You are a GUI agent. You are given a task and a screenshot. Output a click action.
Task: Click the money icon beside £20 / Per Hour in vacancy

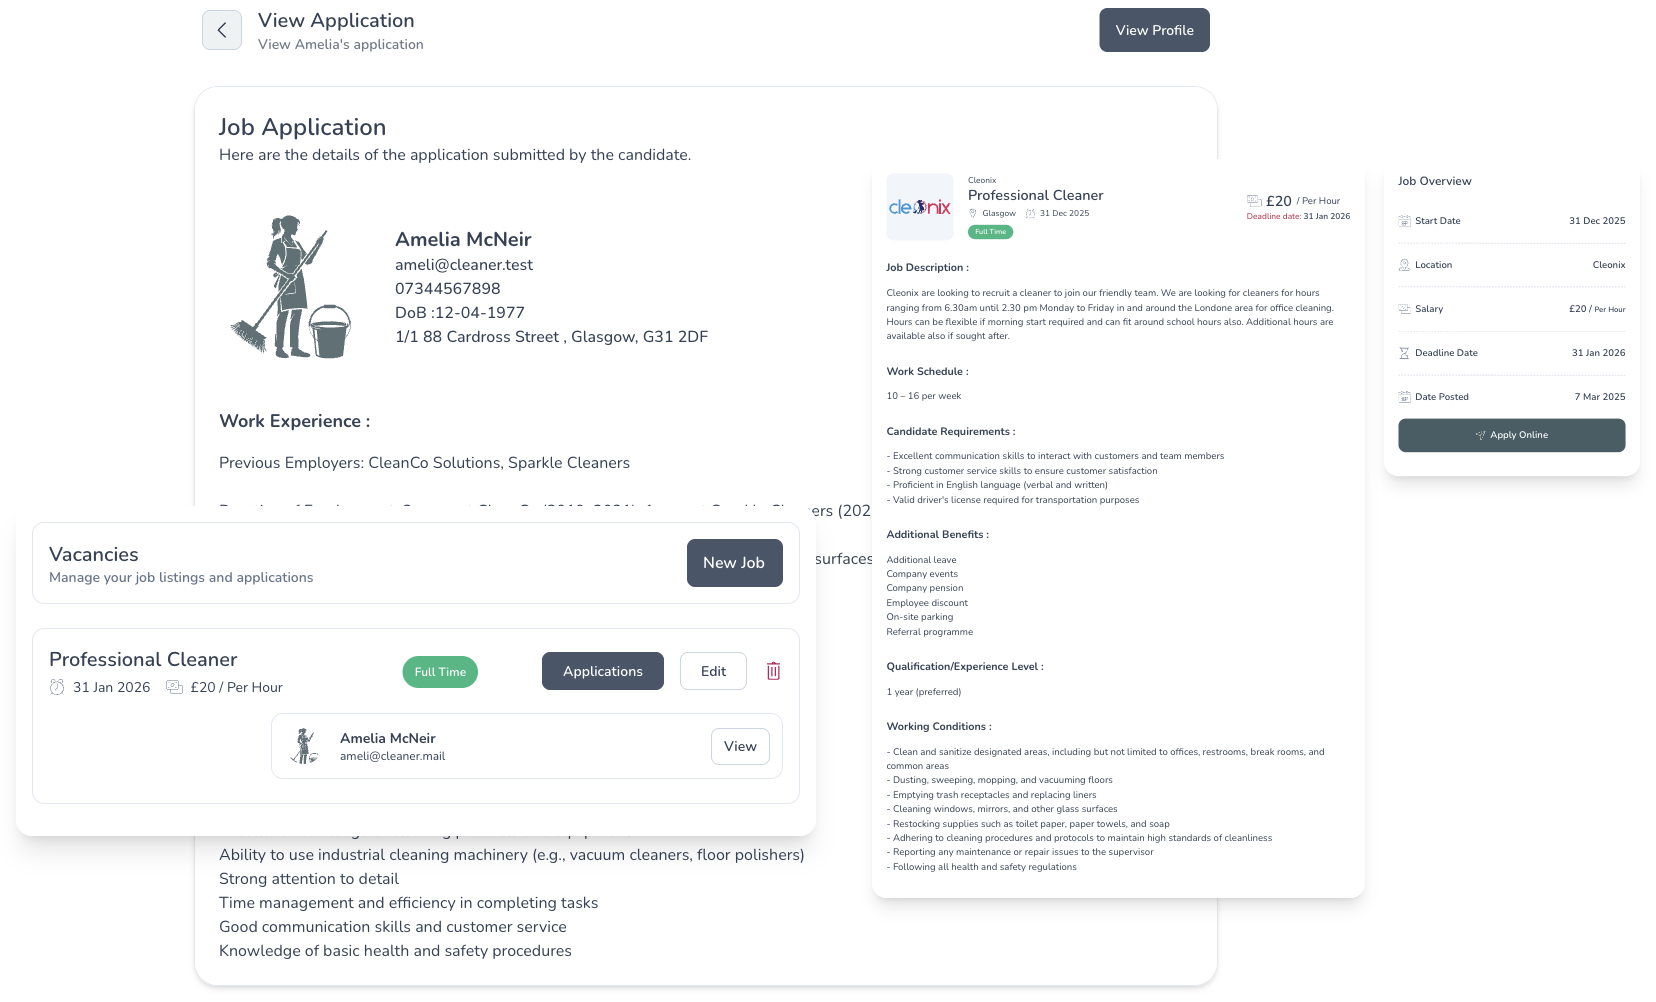pyautogui.click(x=174, y=687)
